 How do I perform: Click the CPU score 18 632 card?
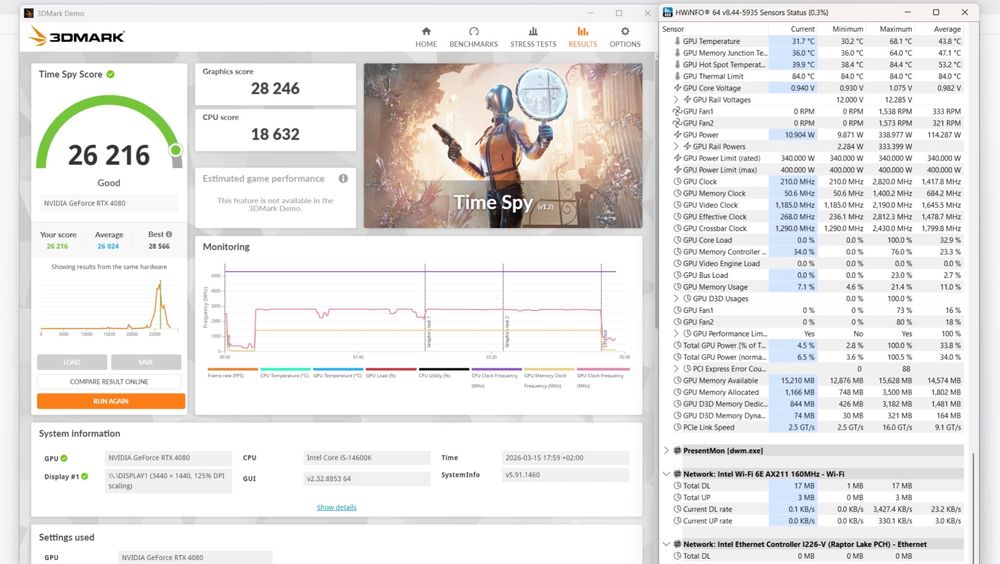pyautogui.click(x=276, y=130)
